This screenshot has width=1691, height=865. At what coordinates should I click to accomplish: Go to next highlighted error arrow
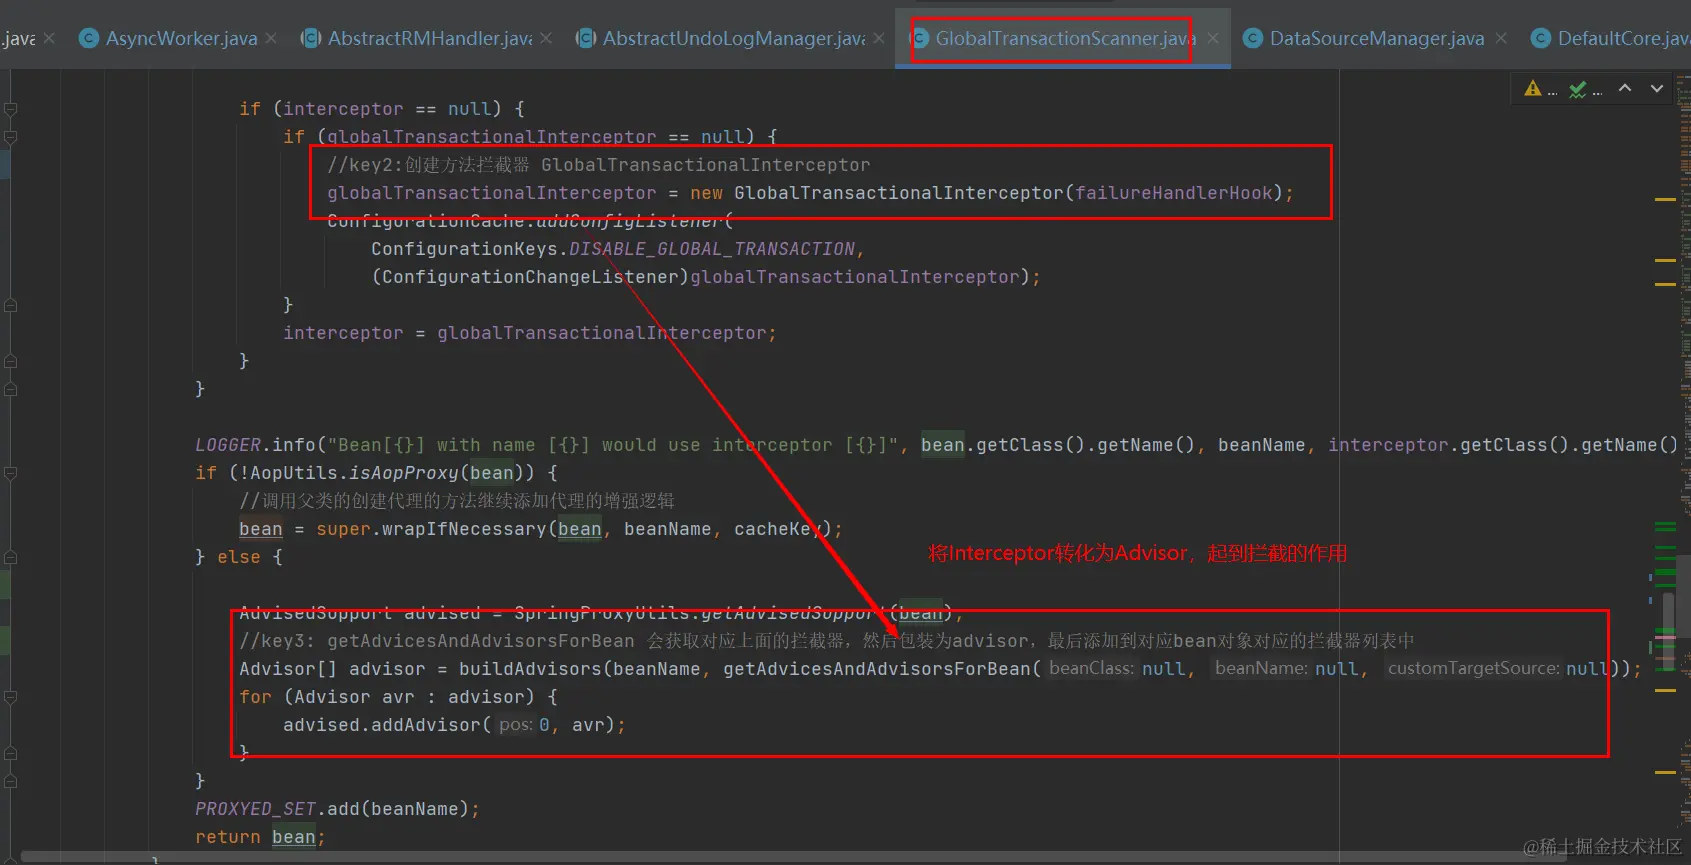(x=1657, y=88)
